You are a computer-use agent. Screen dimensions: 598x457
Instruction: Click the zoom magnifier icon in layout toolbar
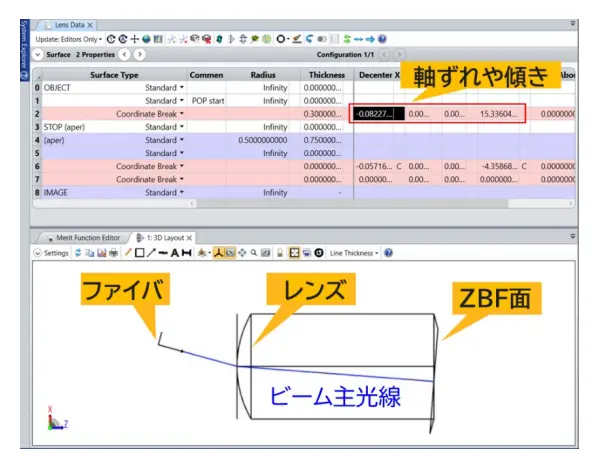[254, 253]
